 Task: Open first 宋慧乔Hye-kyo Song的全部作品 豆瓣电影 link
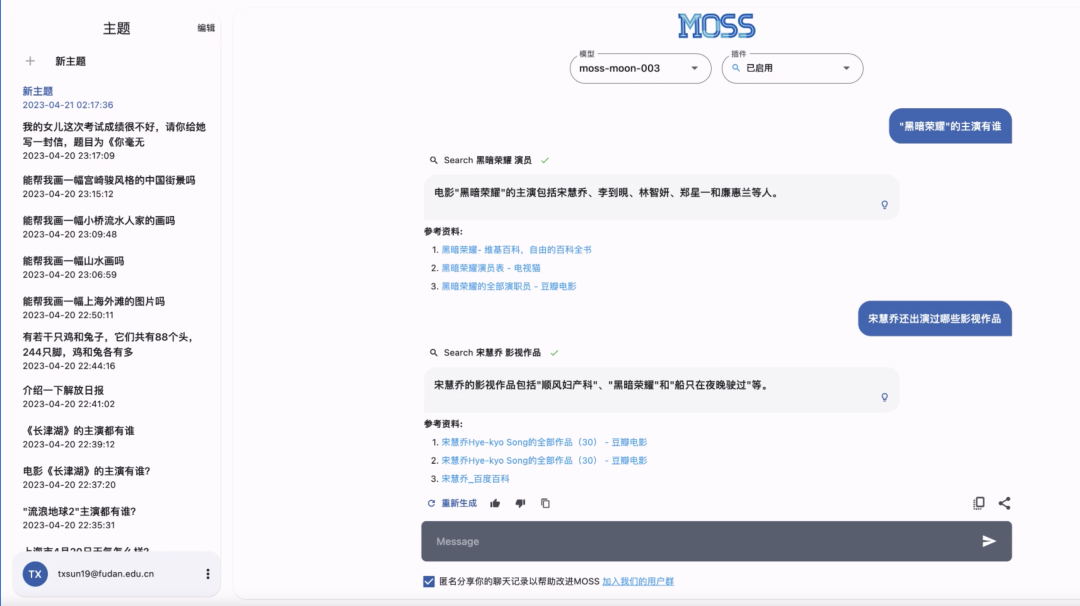pos(544,442)
